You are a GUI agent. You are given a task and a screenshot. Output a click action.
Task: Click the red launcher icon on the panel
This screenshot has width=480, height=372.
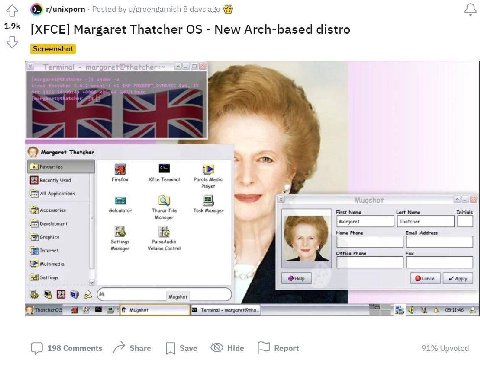point(74,310)
